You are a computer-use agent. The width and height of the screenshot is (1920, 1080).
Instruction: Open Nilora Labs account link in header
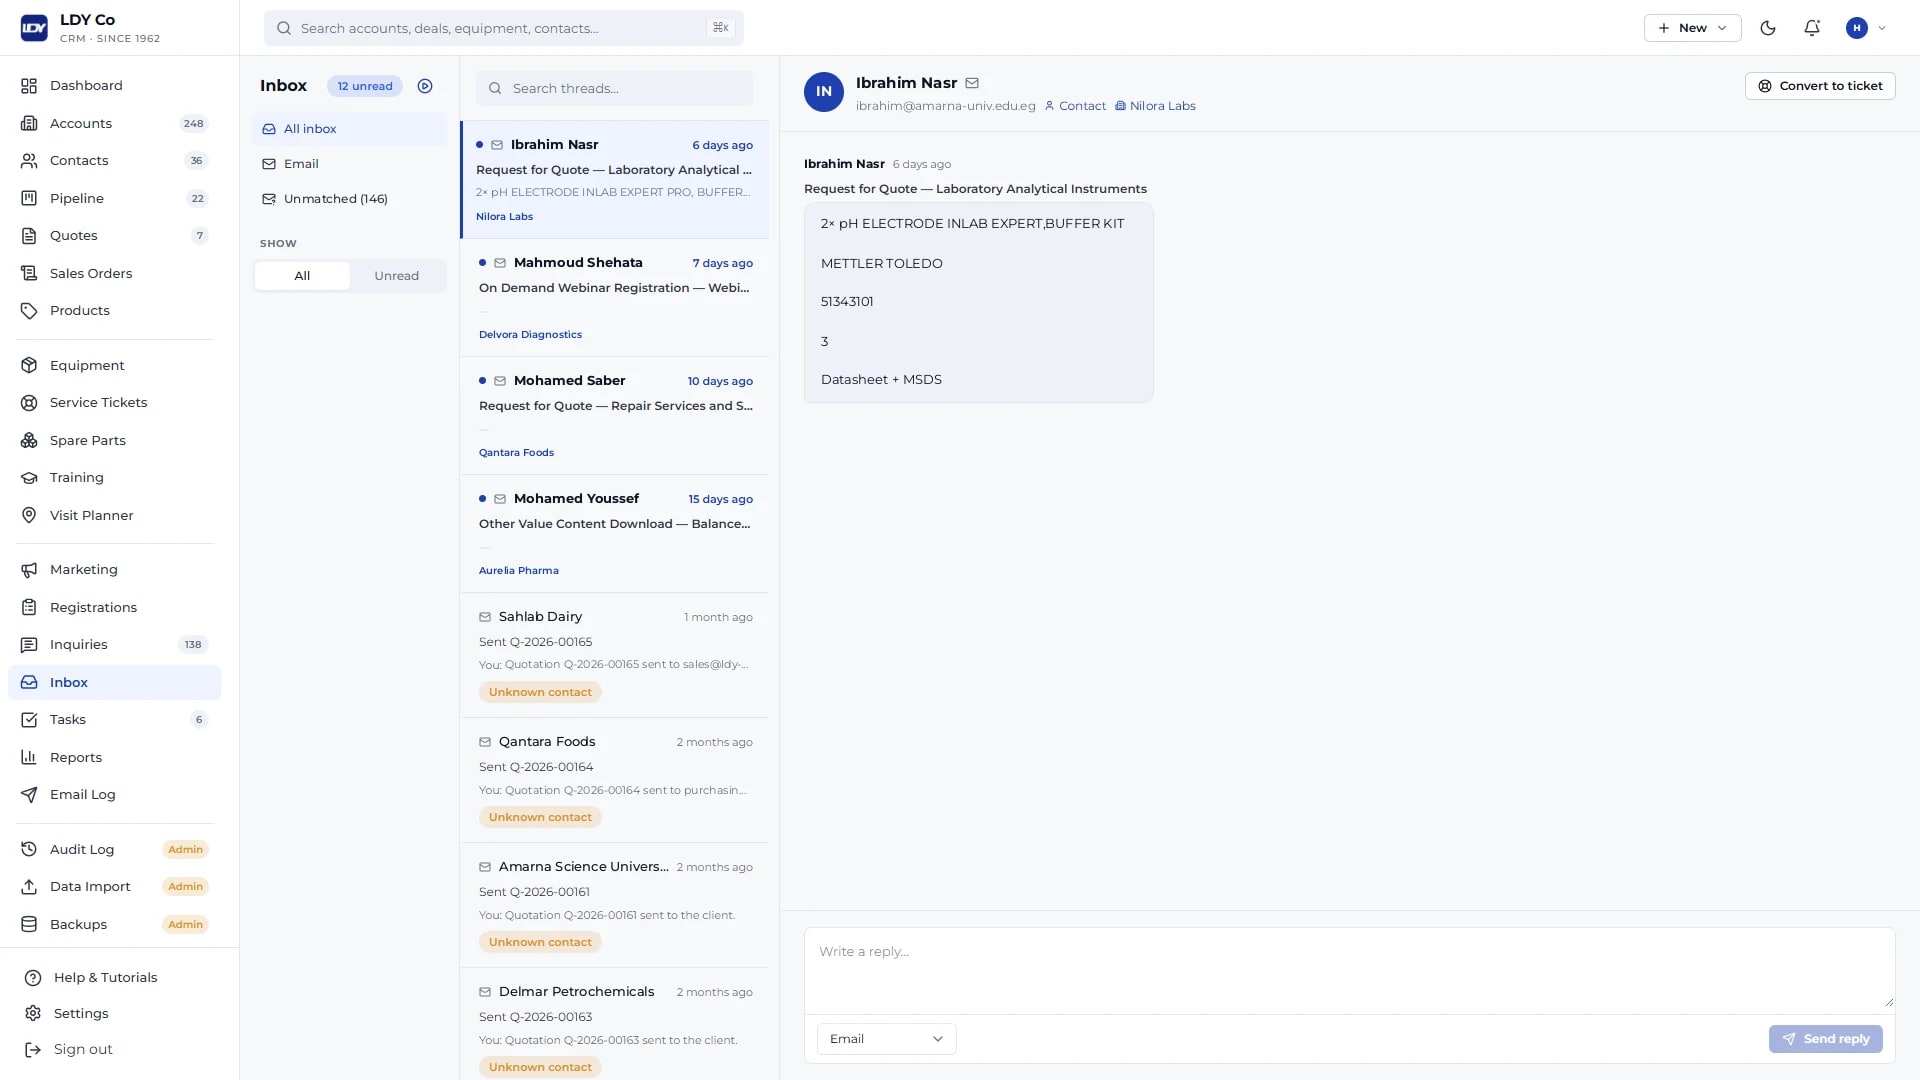(x=1155, y=106)
